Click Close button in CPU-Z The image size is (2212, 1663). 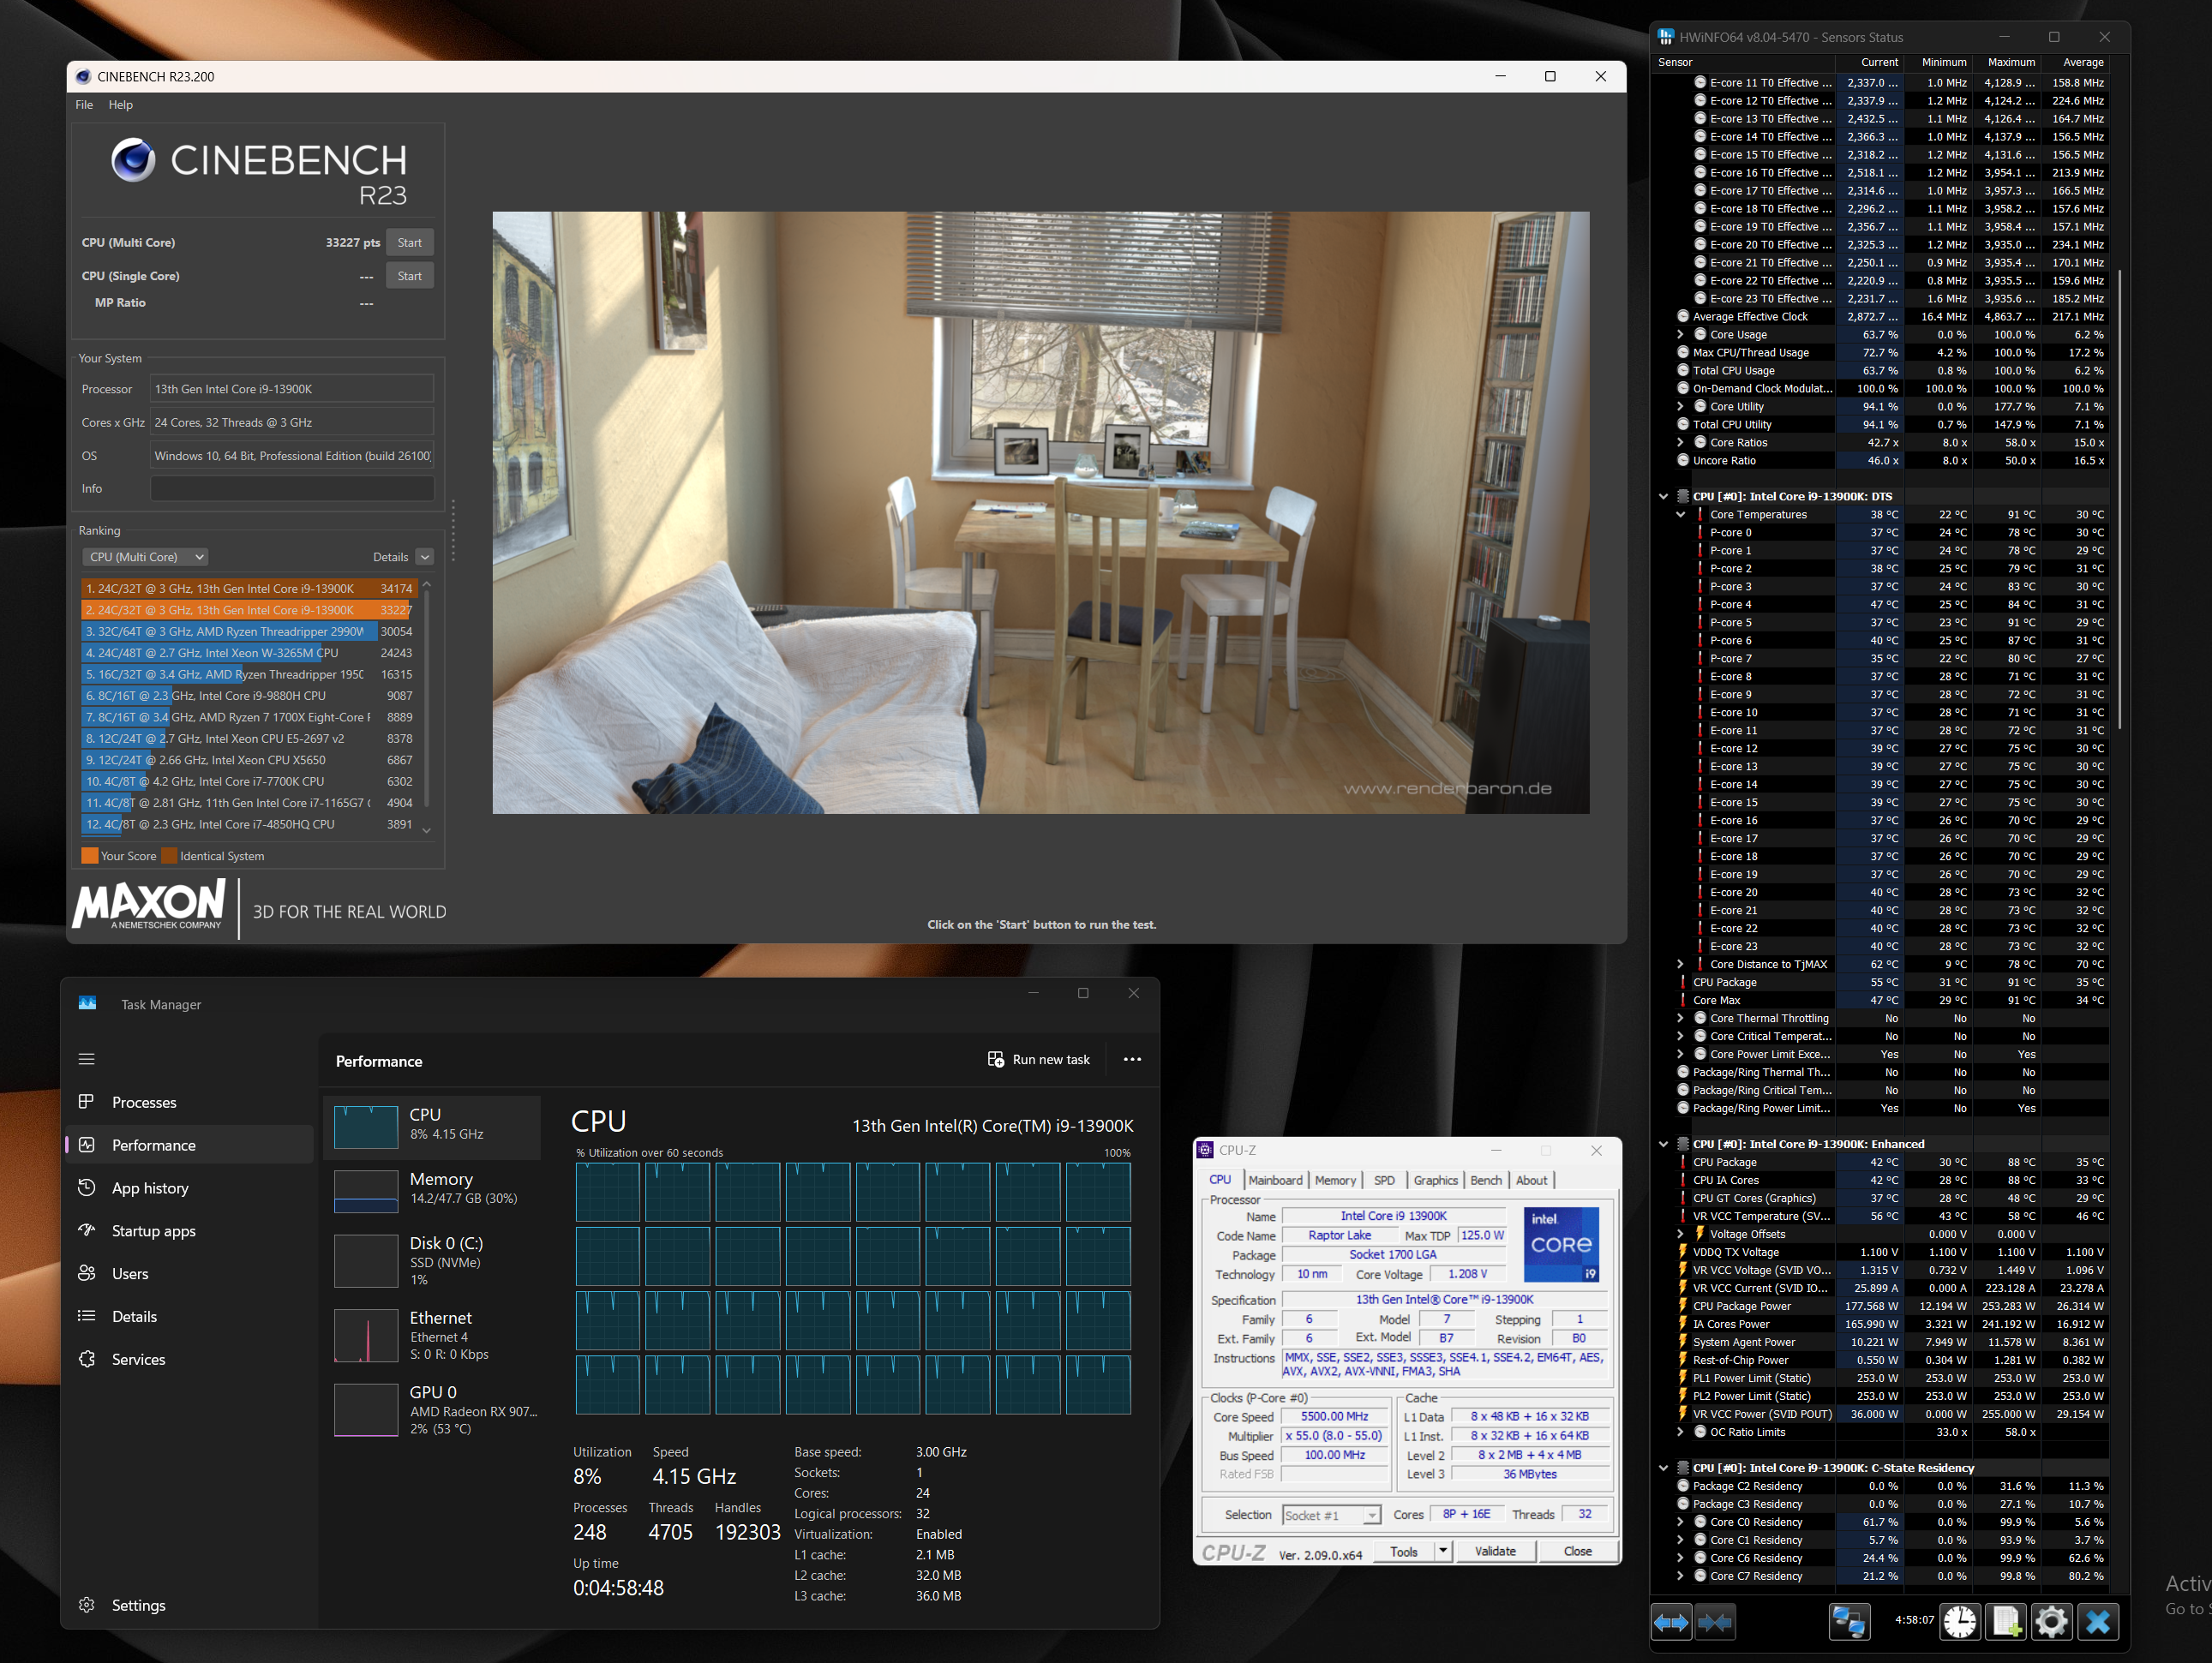tap(1577, 1551)
